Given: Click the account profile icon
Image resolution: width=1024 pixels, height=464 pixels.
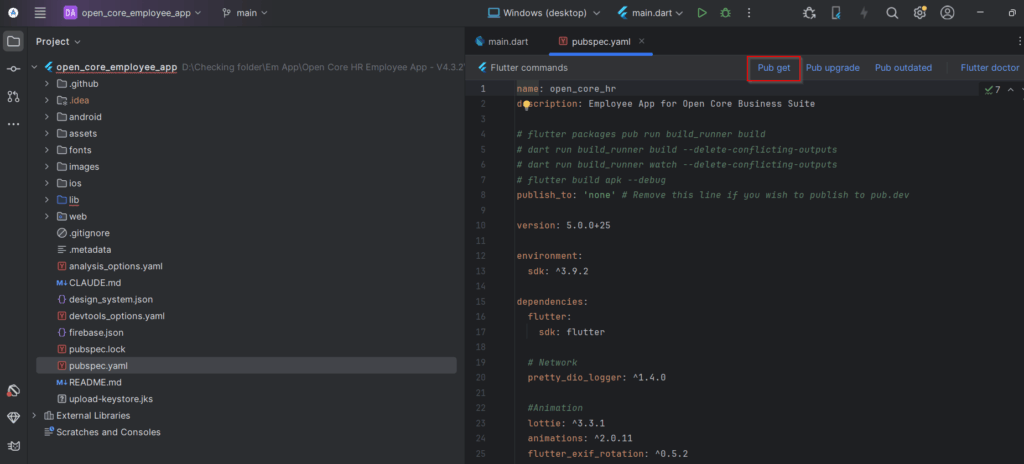Looking at the screenshot, I should (x=947, y=13).
